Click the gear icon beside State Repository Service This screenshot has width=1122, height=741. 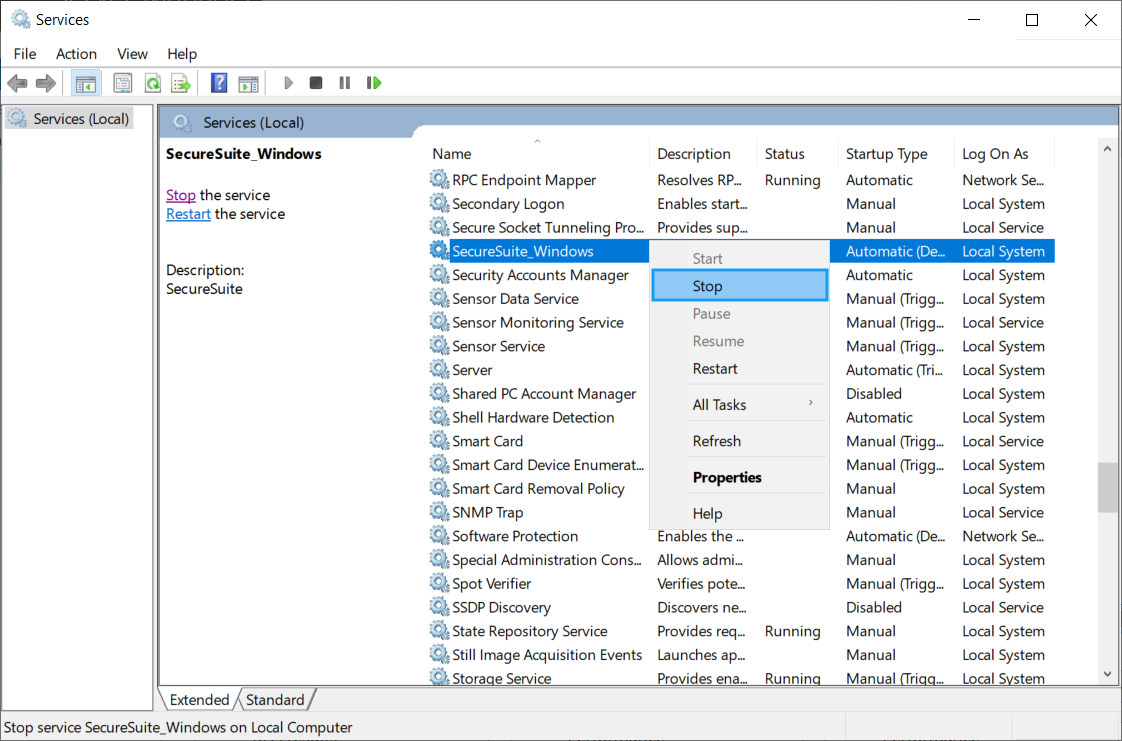439,630
